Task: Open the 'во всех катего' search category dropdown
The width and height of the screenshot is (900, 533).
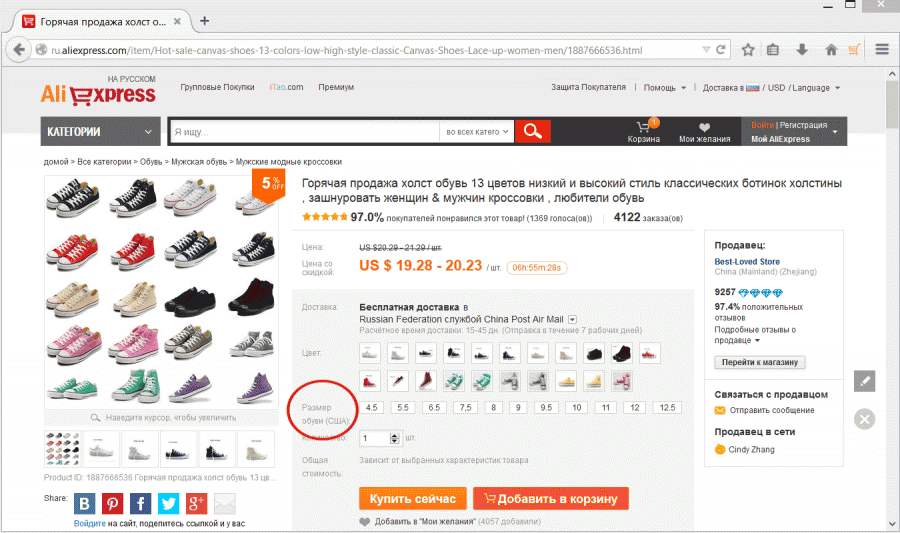Action: [x=477, y=131]
